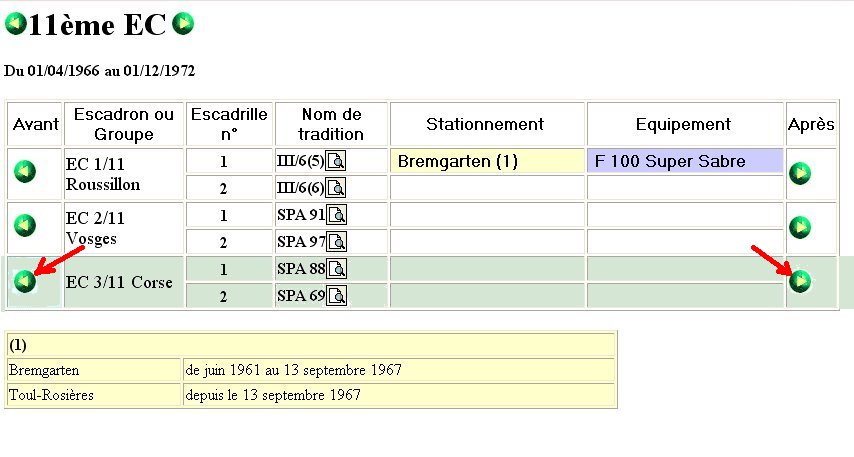The height and width of the screenshot is (457, 854).
Task: Click the green back arrow beside the 11ème EC title
Action: click(15, 23)
